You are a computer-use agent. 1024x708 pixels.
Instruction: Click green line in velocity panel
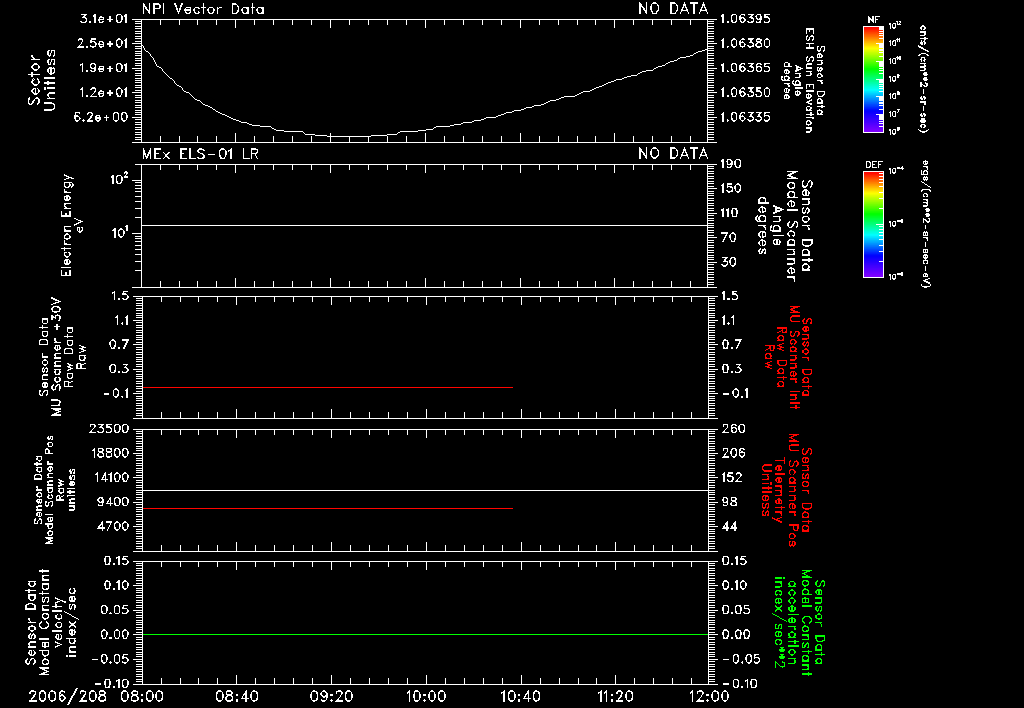tap(425, 634)
